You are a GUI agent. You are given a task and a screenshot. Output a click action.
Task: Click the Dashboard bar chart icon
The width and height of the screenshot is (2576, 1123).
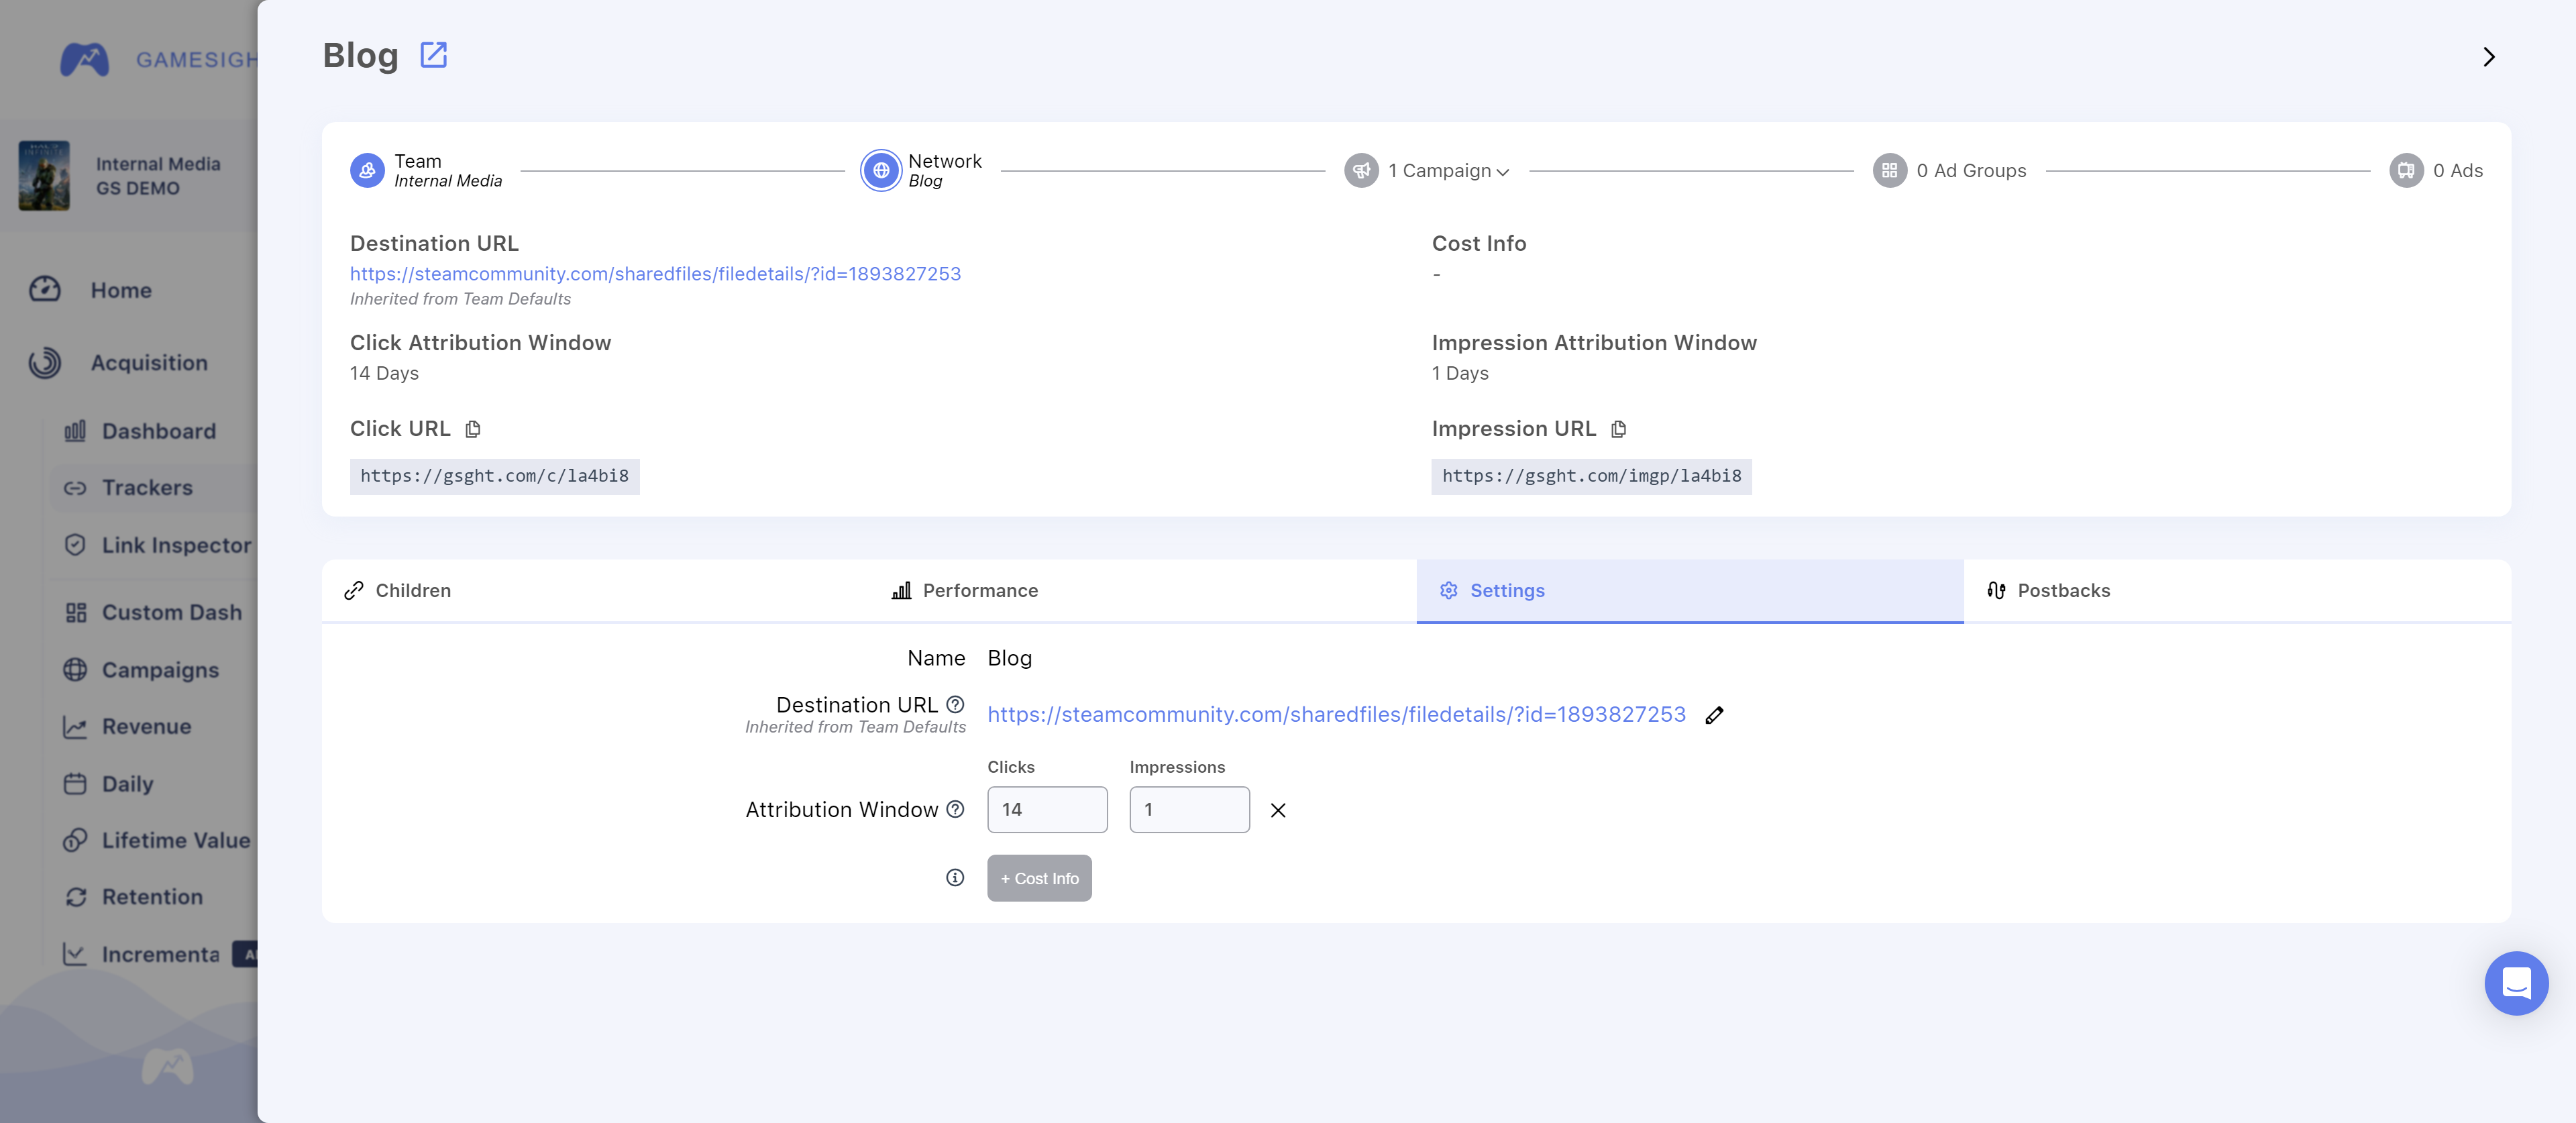(x=75, y=431)
